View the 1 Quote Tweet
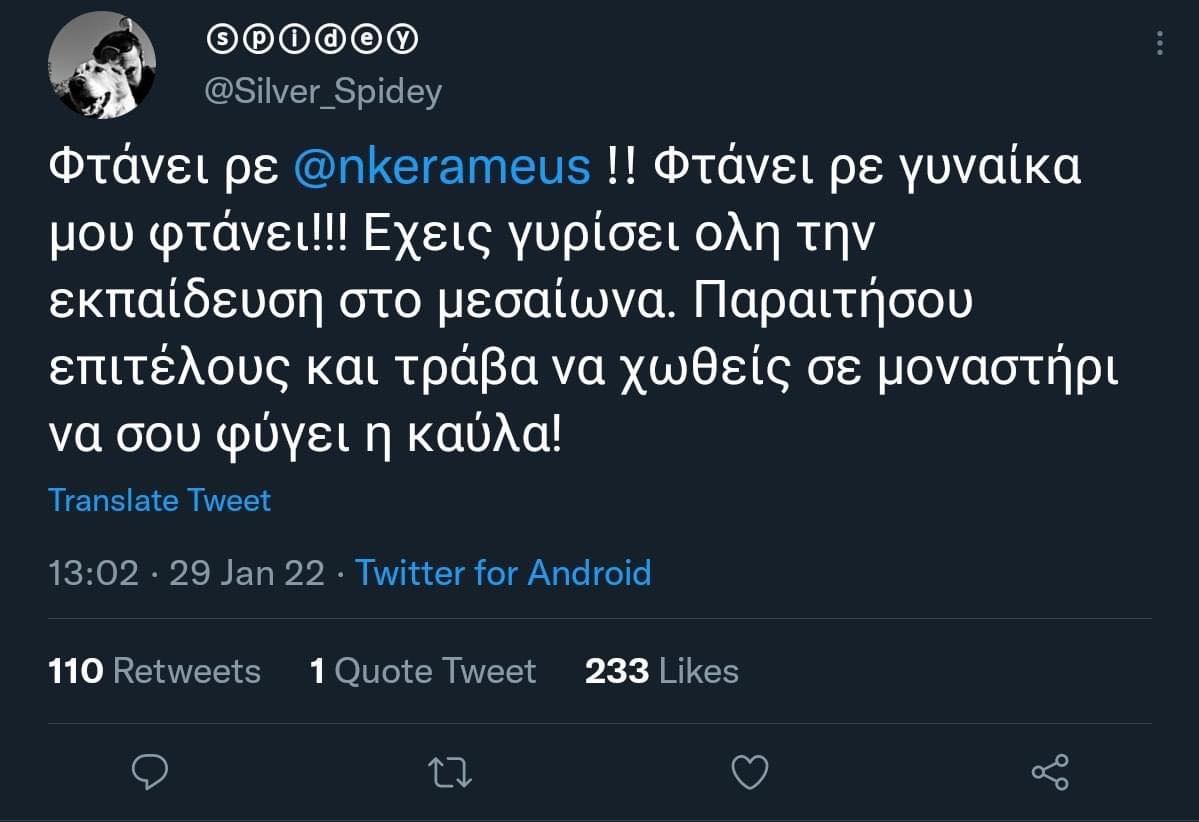Image resolution: width=1199 pixels, height=822 pixels. tap(423, 671)
